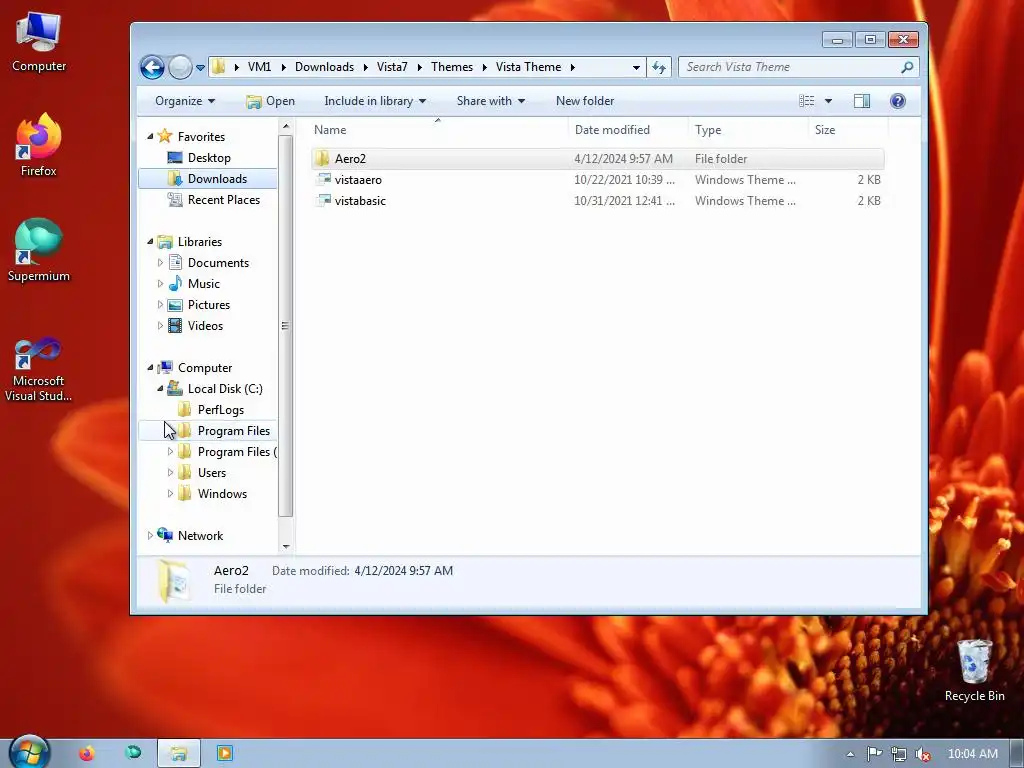Collapse the Libraries section

point(150,242)
